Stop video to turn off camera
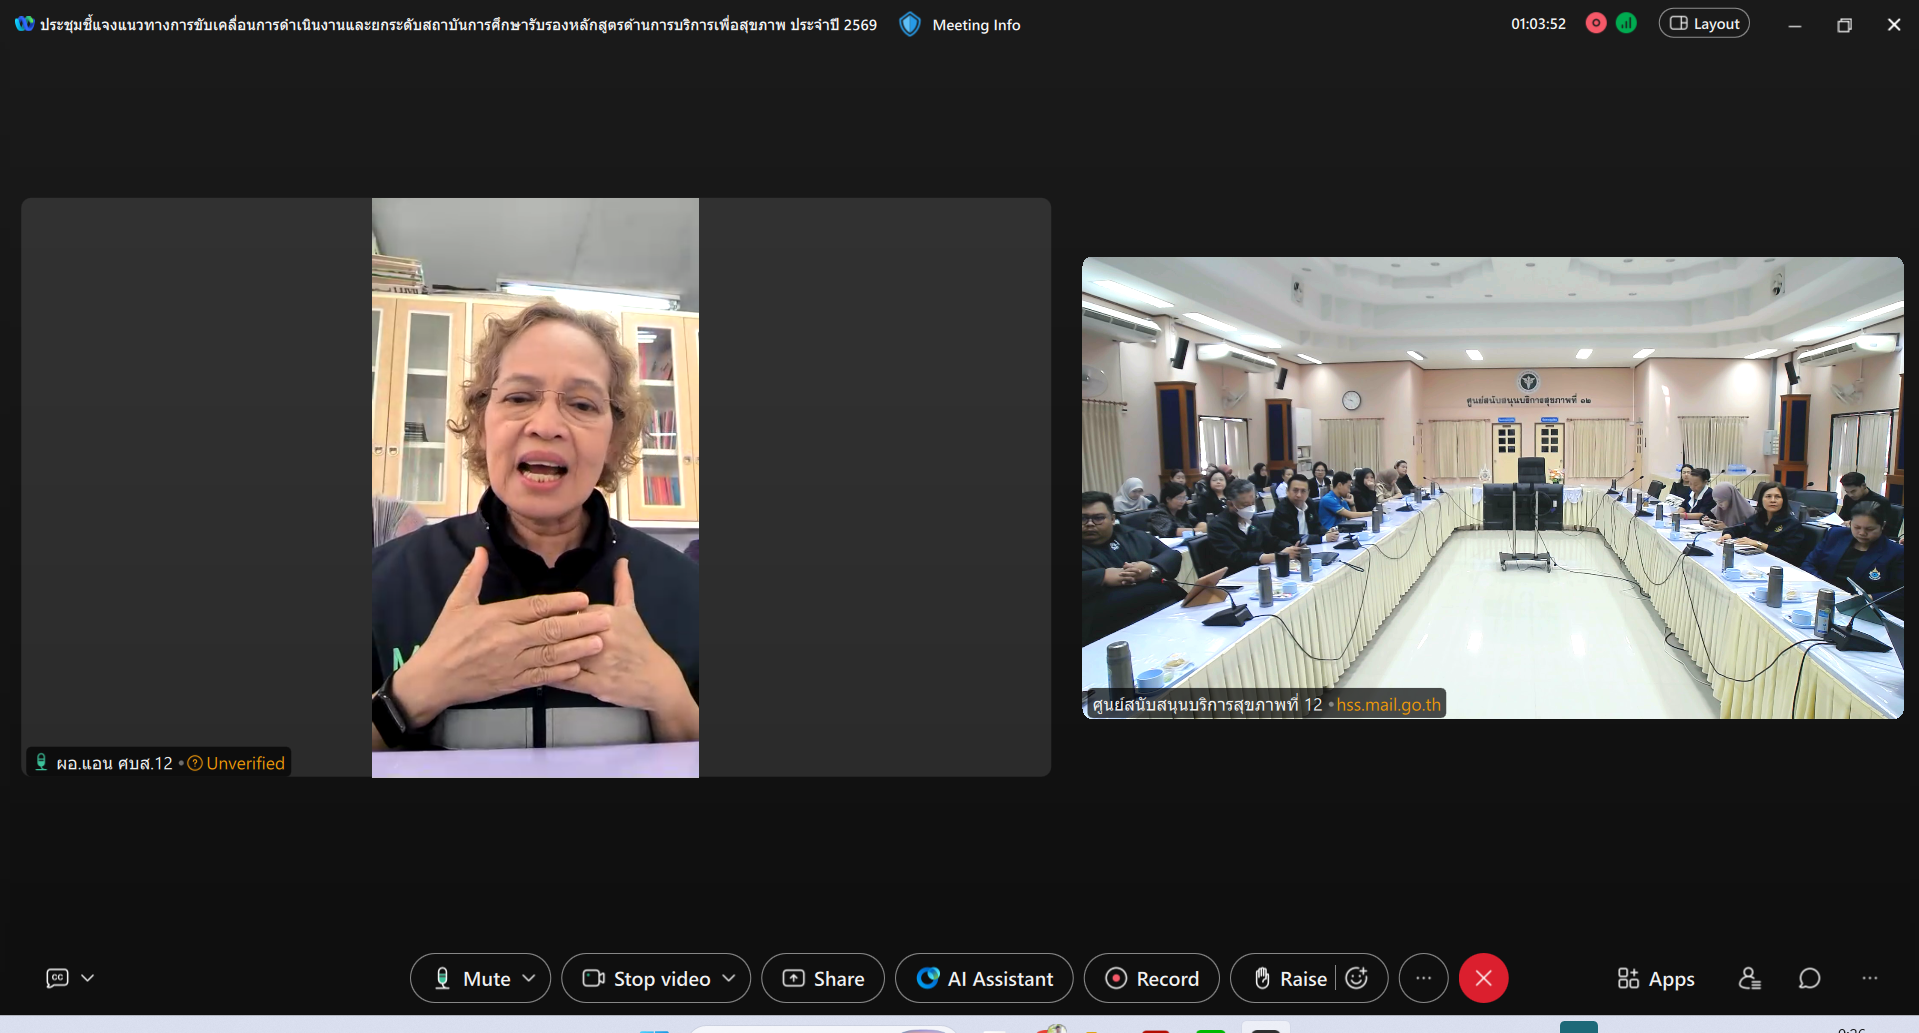The height and width of the screenshot is (1033, 1919). pyautogui.click(x=646, y=978)
